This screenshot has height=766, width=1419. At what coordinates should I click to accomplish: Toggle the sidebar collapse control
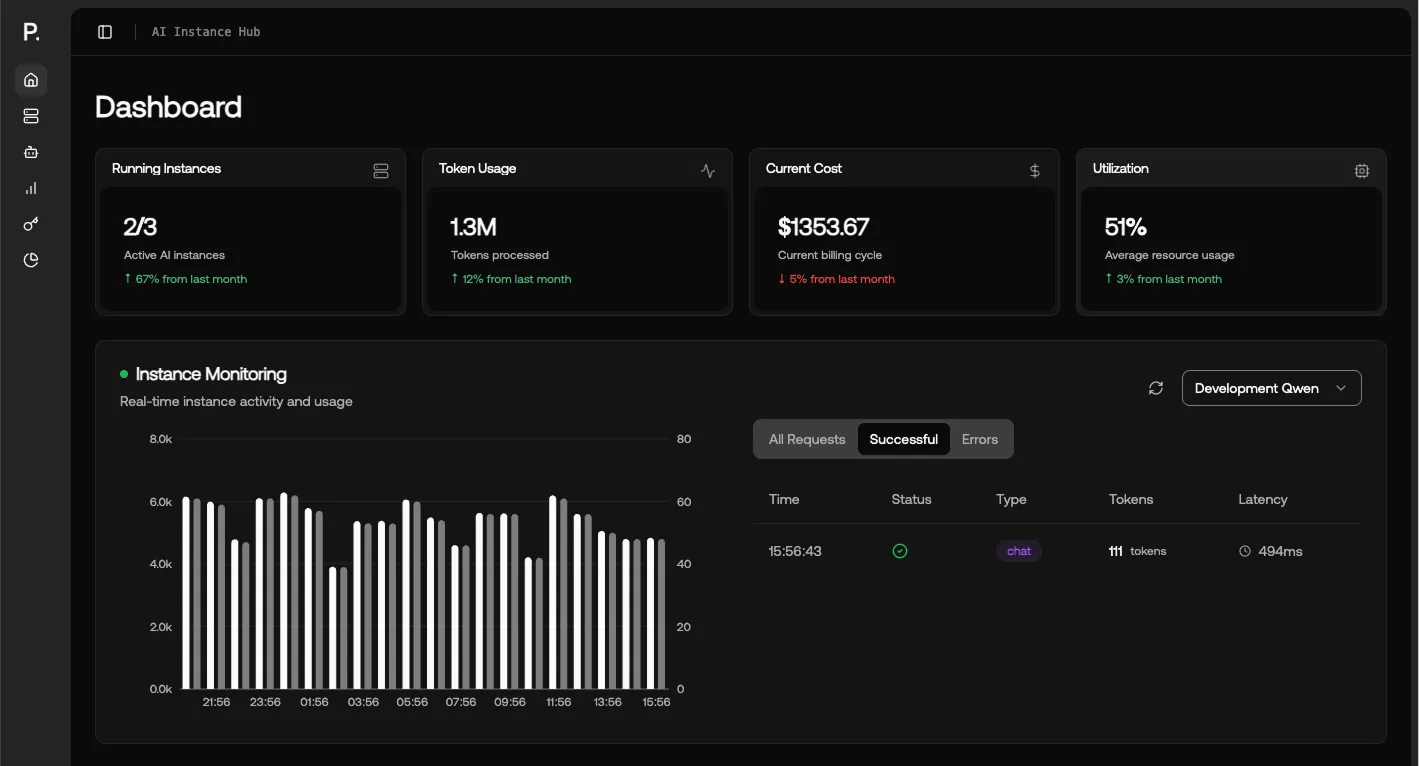tap(104, 31)
